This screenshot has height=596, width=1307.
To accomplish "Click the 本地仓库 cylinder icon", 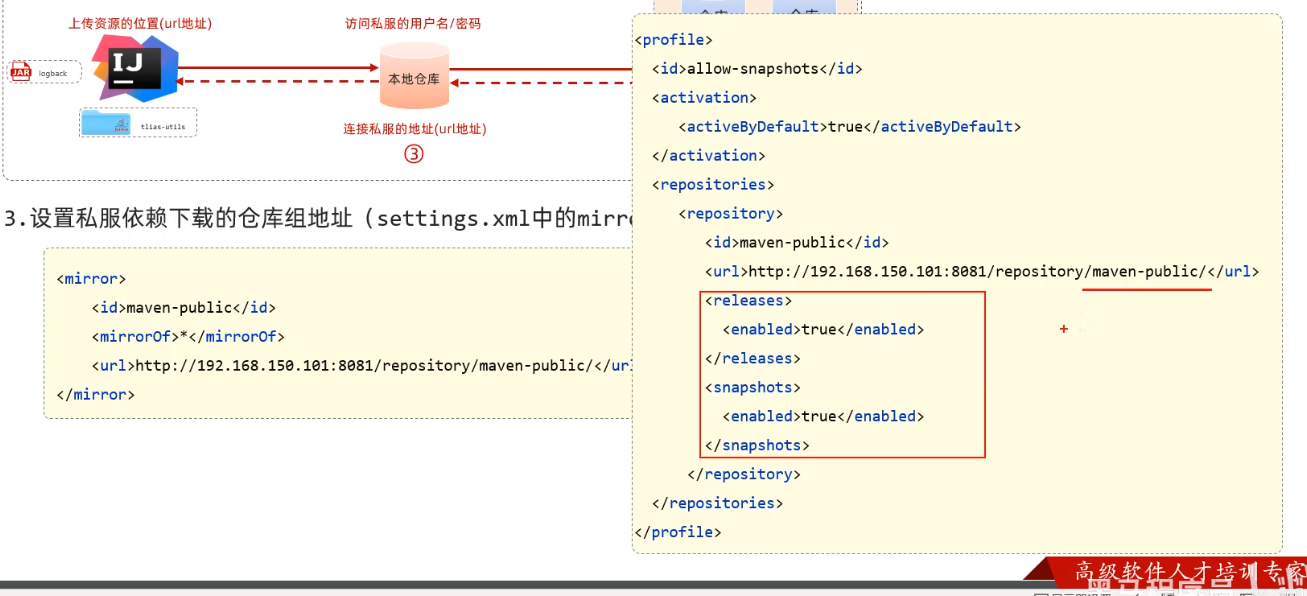I will (414, 77).
